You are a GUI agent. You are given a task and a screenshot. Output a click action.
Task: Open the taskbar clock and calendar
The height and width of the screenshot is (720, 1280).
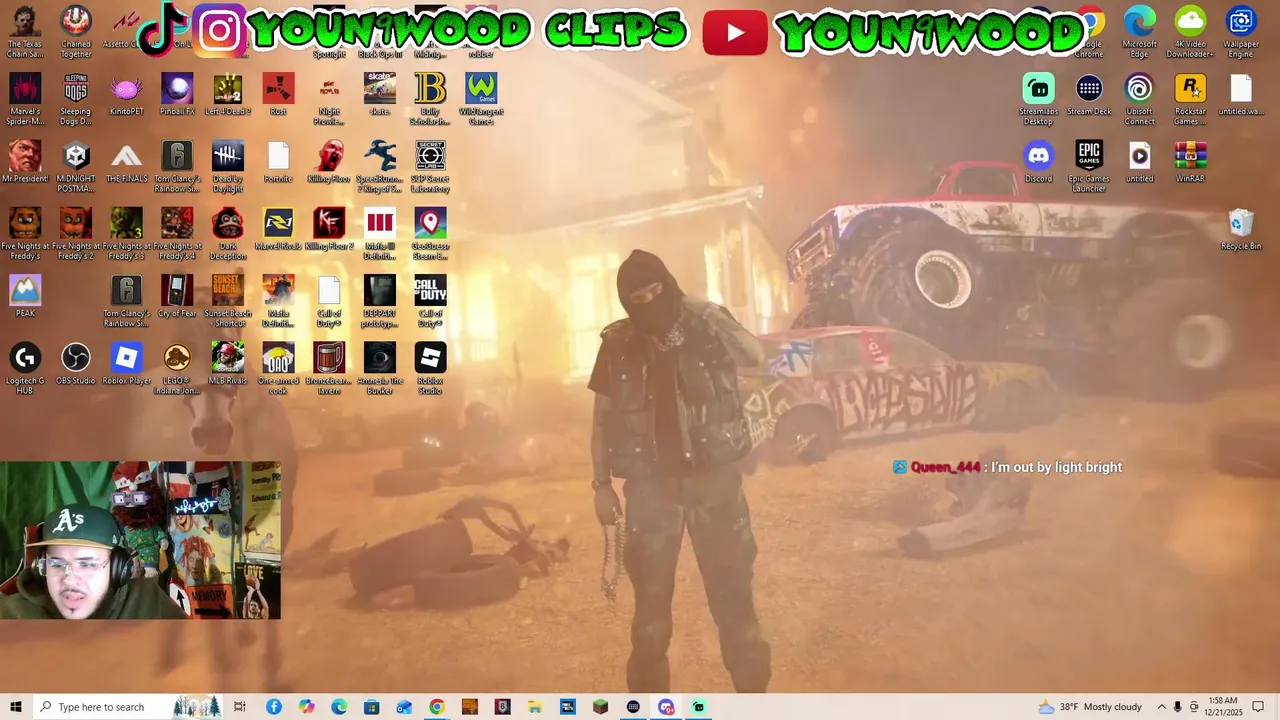tap(1223, 707)
